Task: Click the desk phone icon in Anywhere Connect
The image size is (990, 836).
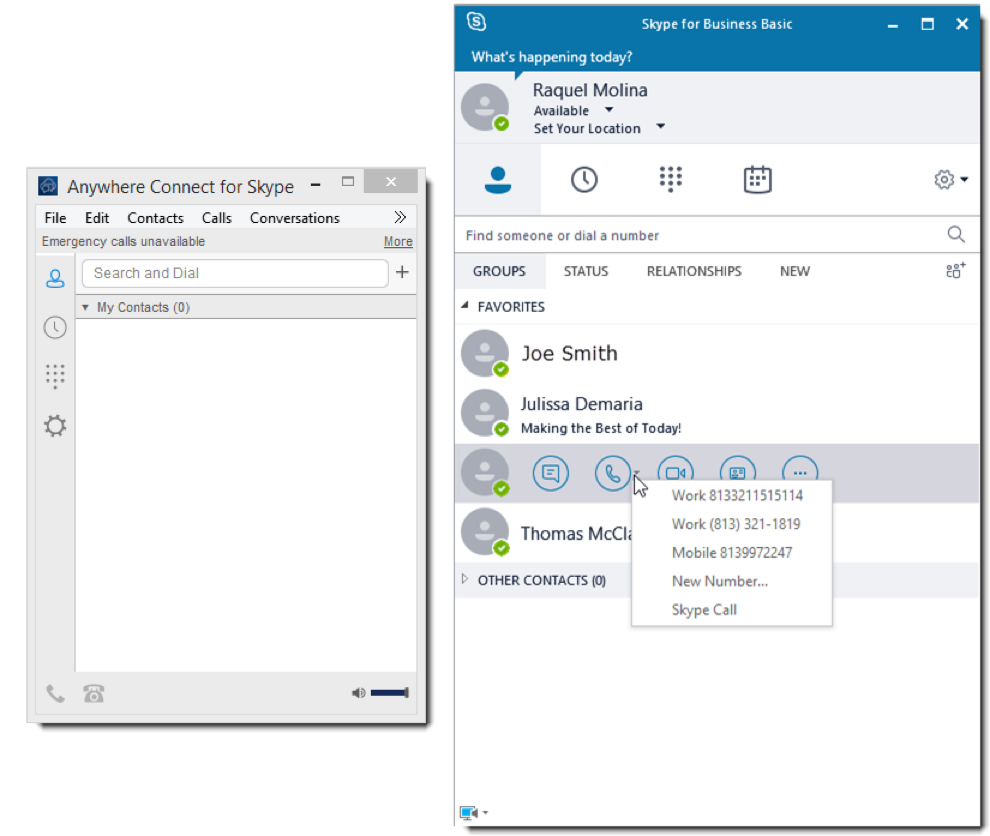Action: click(x=93, y=694)
